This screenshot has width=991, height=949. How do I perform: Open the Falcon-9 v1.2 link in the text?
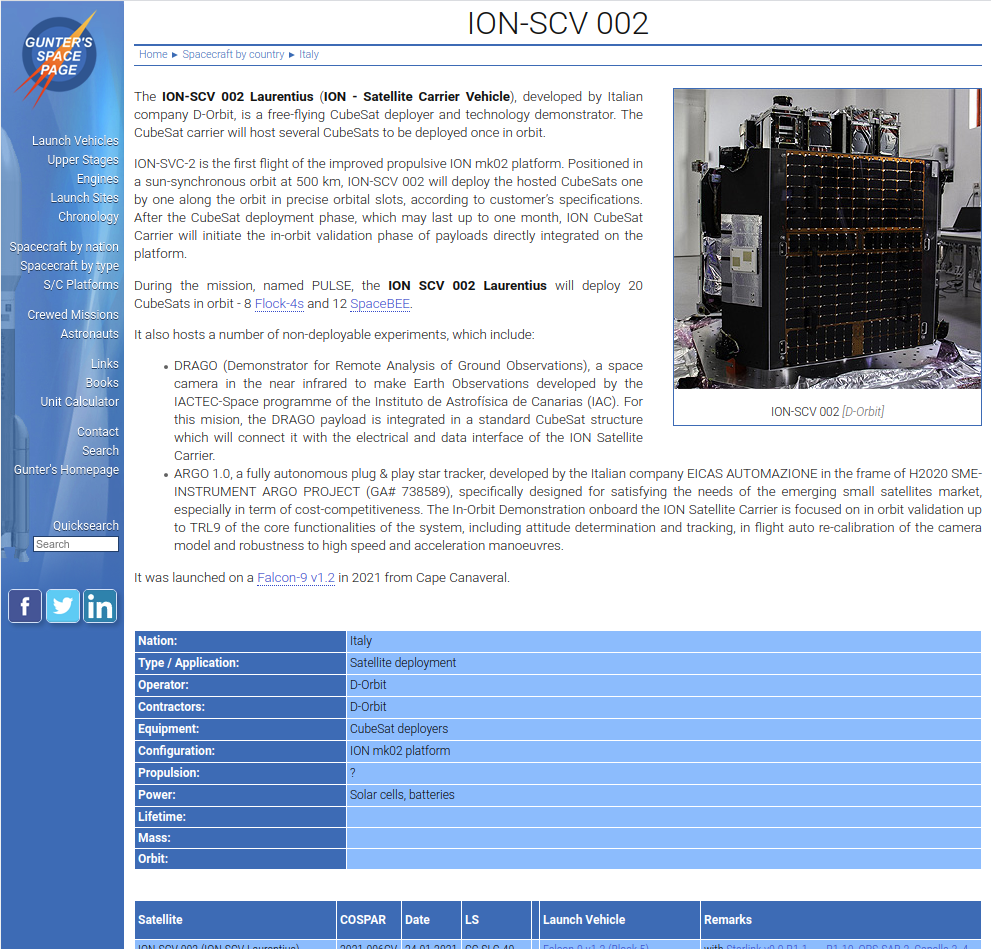point(296,577)
